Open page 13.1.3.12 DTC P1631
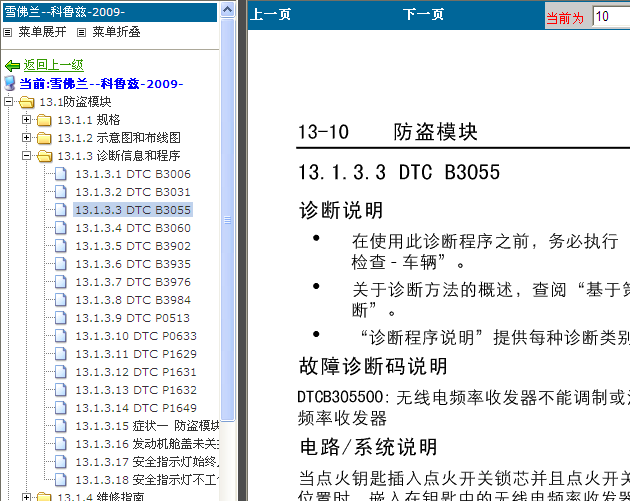This screenshot has height=501, width=630. (136, 372)
